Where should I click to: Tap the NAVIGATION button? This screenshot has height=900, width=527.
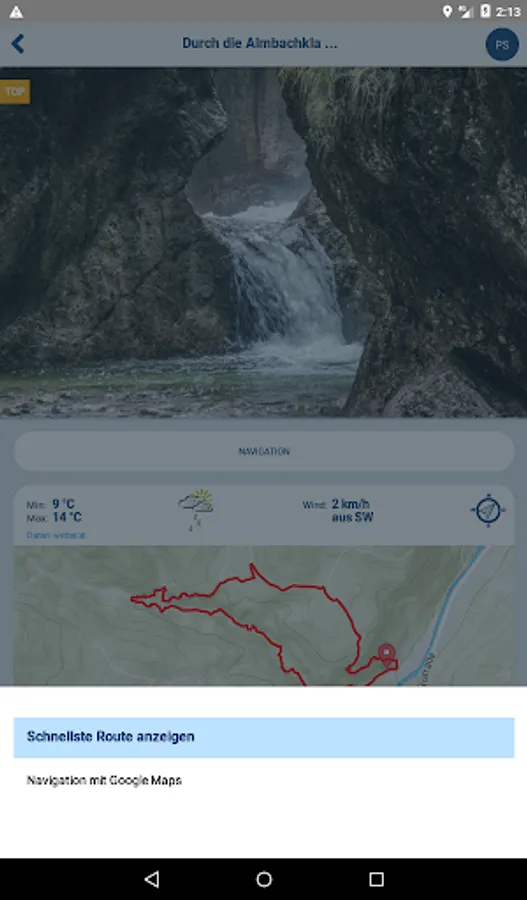[264, 451]
